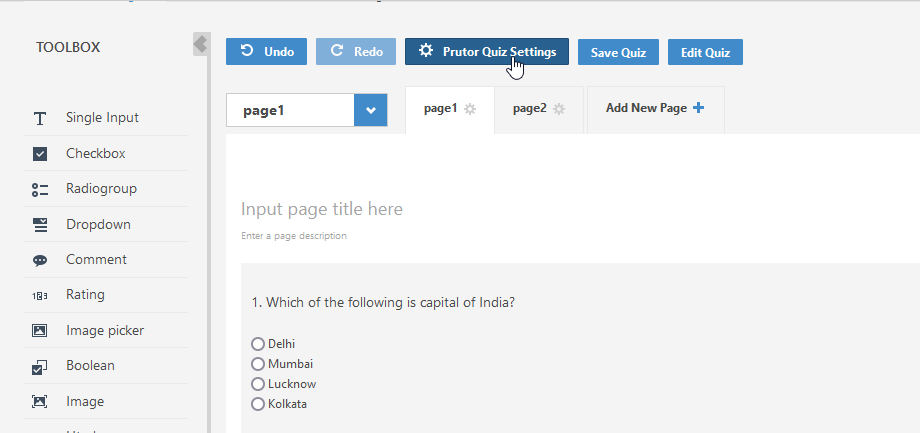Open page1 tab settings gear

click(470, 109)
